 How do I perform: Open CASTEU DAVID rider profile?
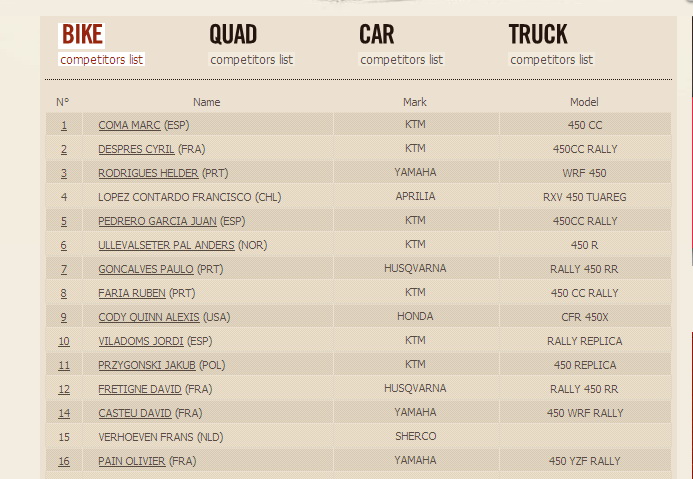click(135, 413)
